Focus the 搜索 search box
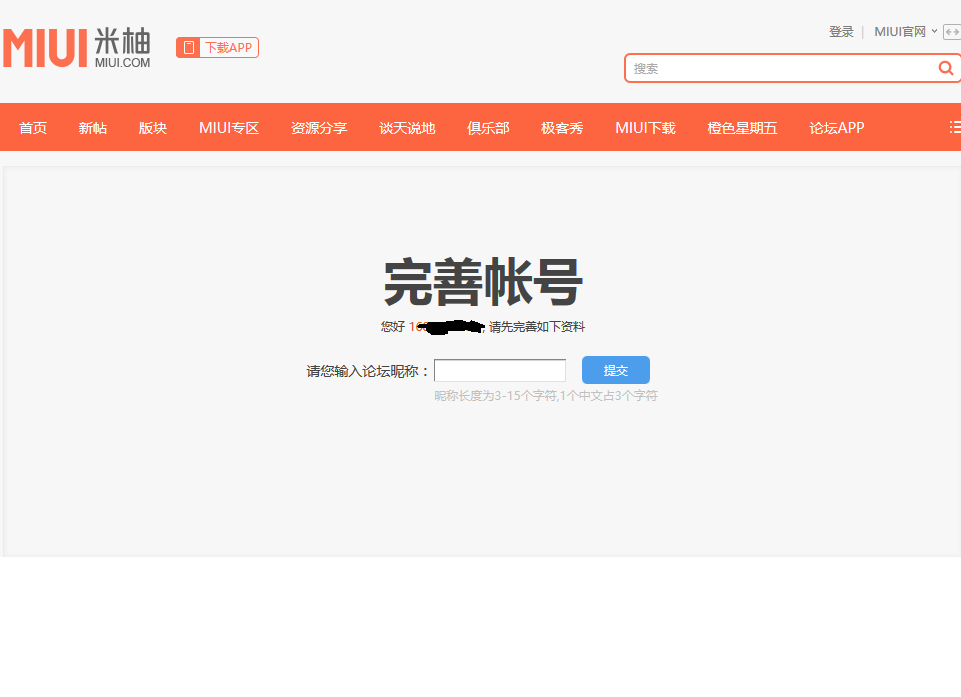This screenshot has height=697, width=961. pos(780,68)
